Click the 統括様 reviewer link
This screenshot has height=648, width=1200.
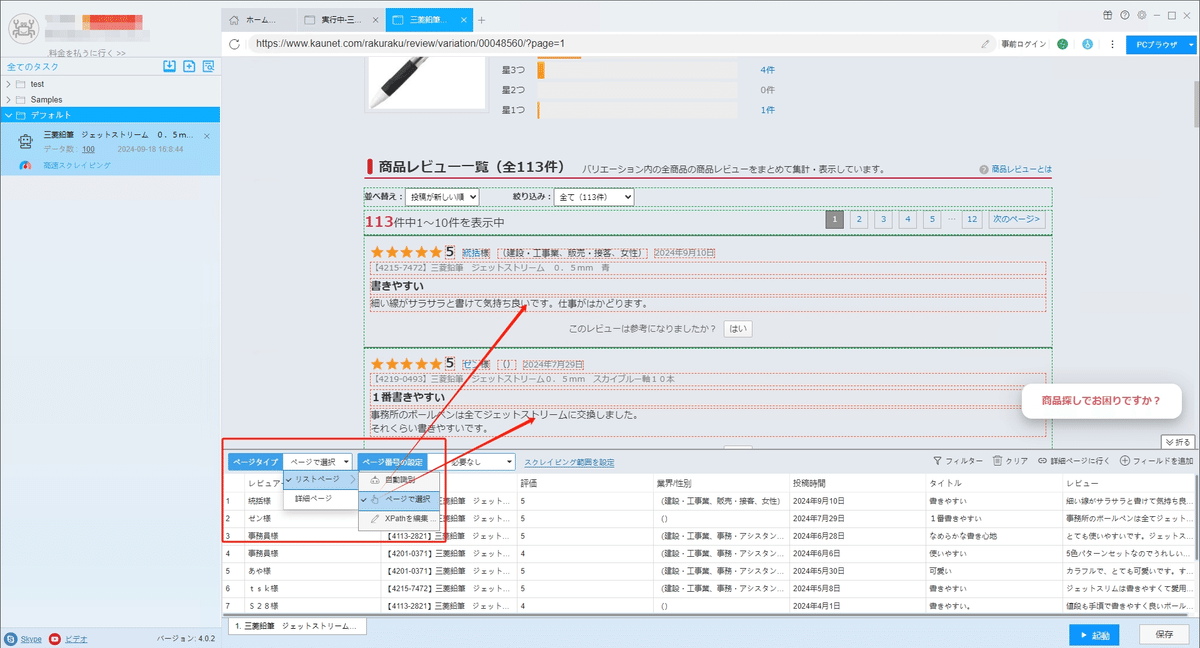pos(476,253)
